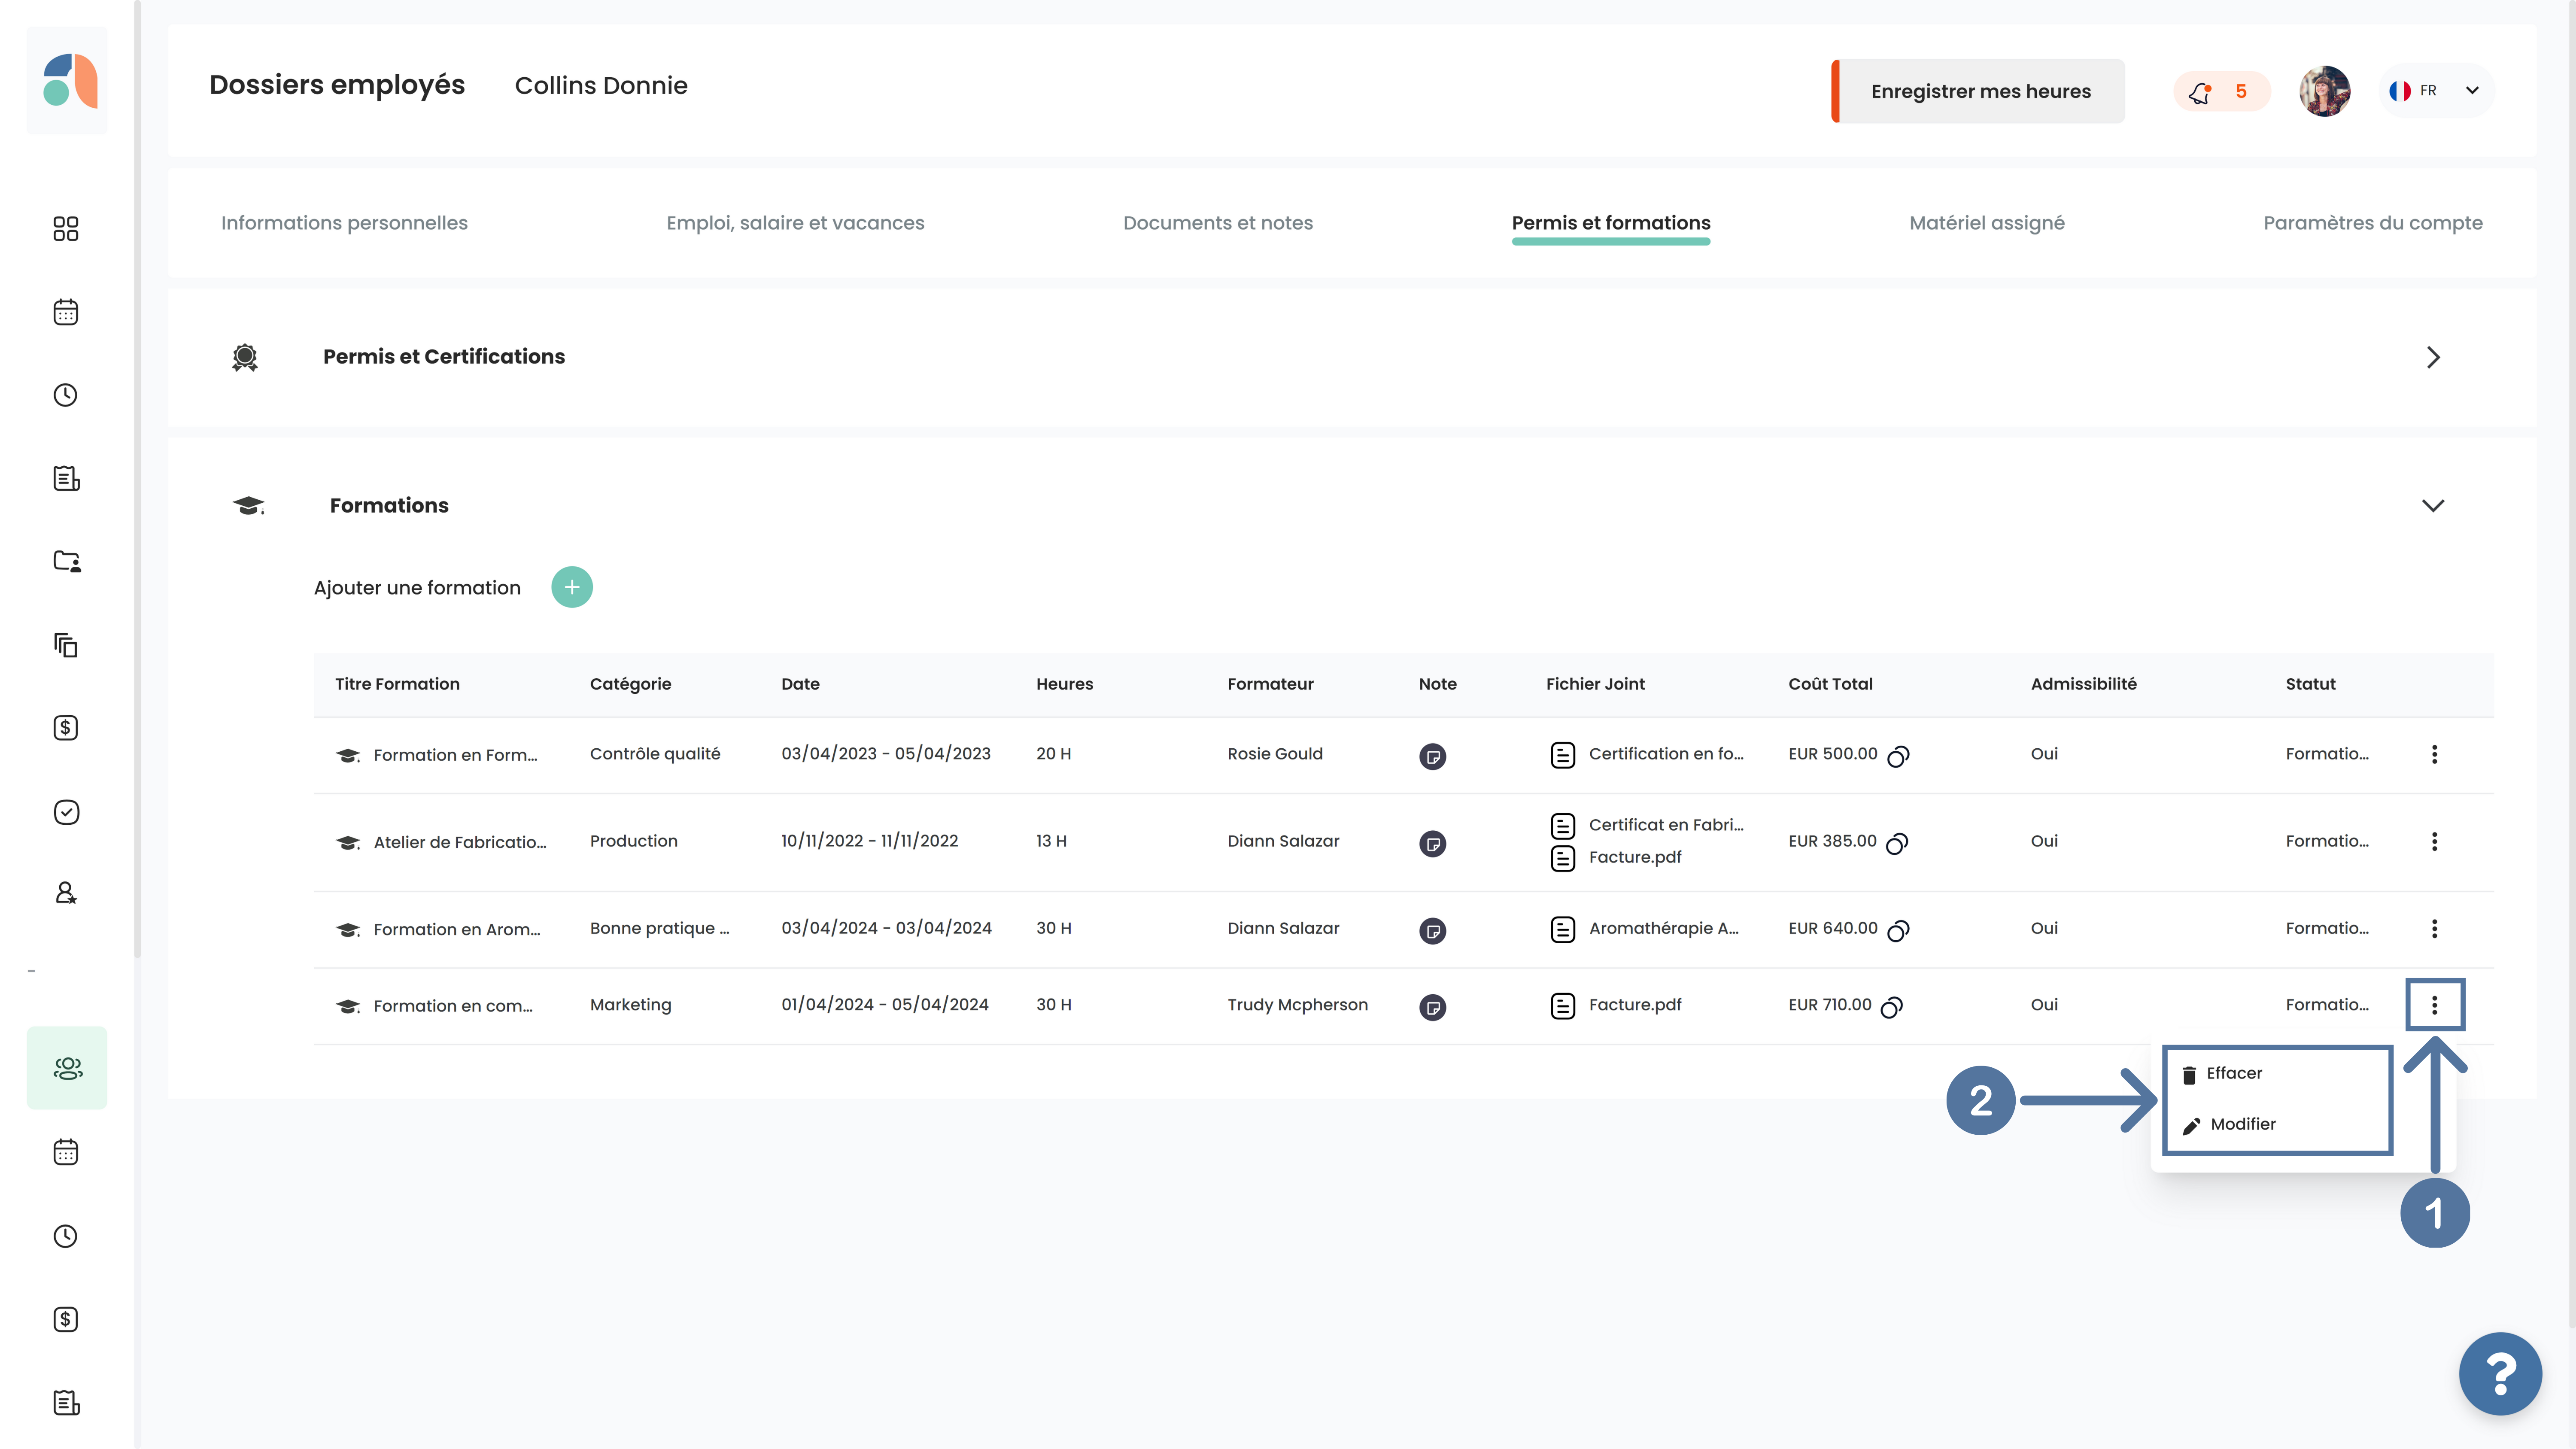
Task: Open the copy documents sidebar icon
Action: coord(66,645)
